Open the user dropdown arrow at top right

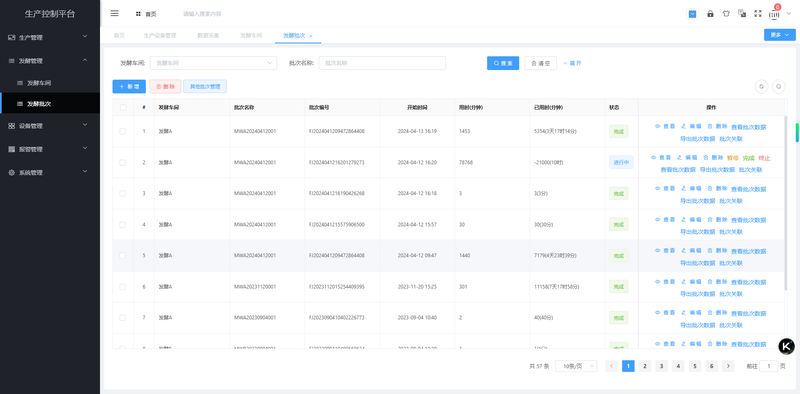[x=789, y=14]
